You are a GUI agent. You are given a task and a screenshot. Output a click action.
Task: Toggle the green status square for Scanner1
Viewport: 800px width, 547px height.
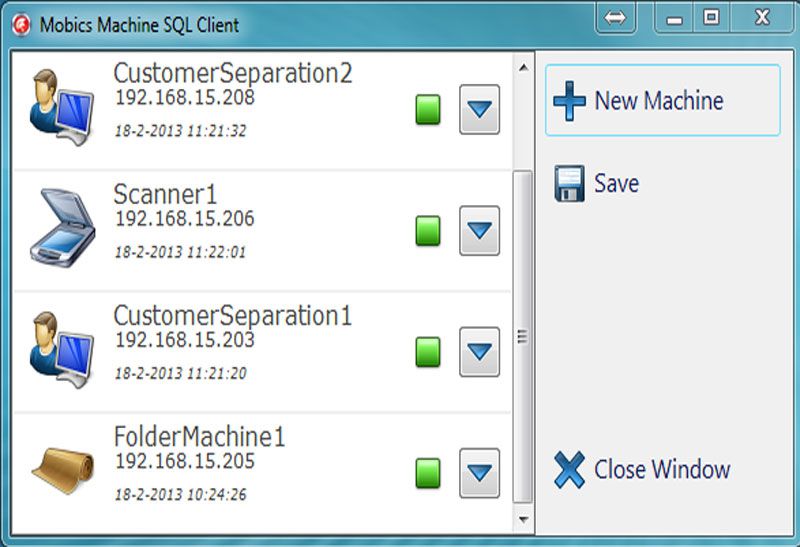pyautogui.click(x=428, y=231)
